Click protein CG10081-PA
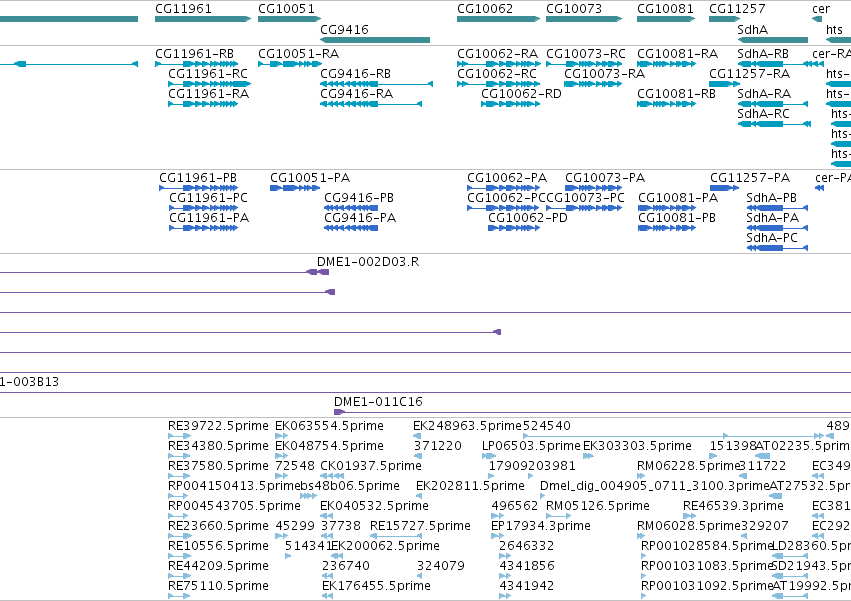Image resolution: width=851 pixels, height=601 pixels. click(x=666, y=208)
